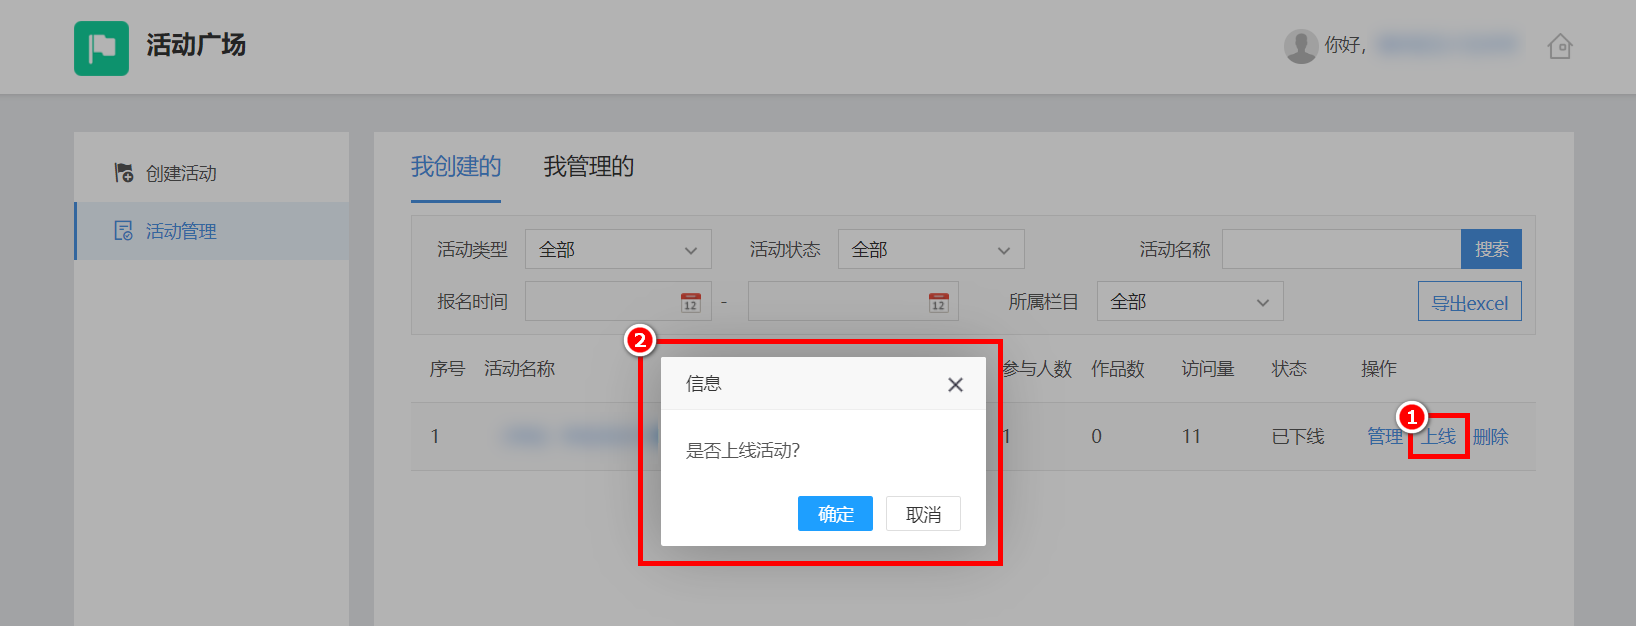Click the 活动管理 document icon in sidebar
The height and width of the screenshot is (626, 1636).
(x=123, y=231)
